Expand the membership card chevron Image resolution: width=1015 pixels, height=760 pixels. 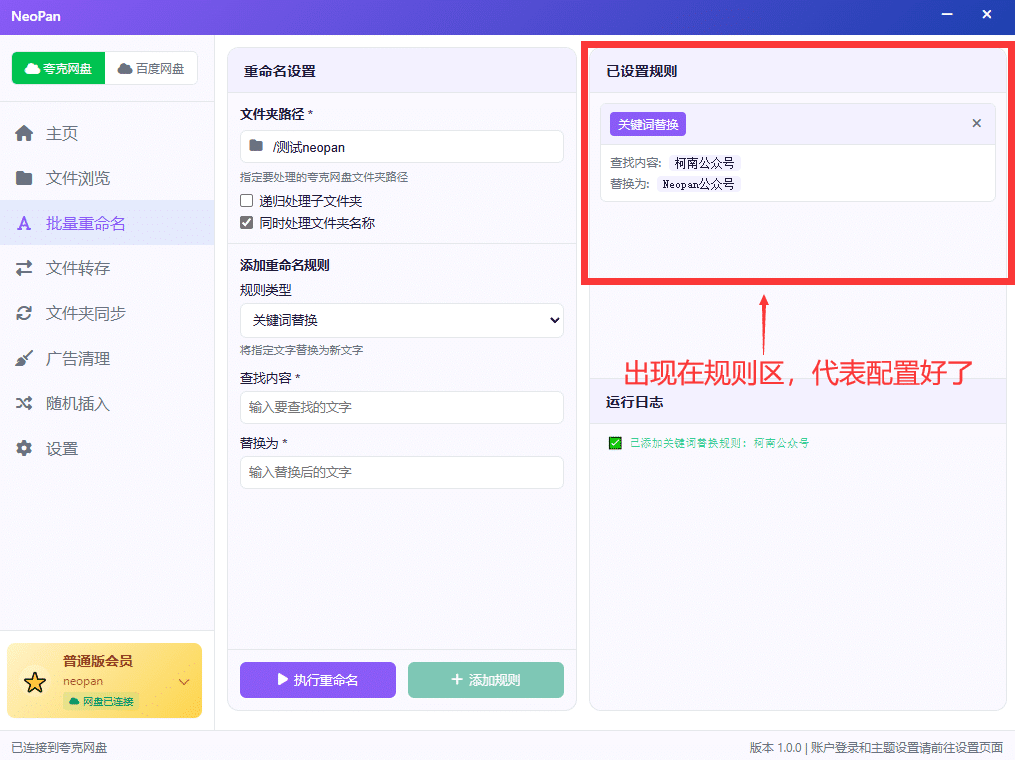pyautogui.click(x=184, y=682)
